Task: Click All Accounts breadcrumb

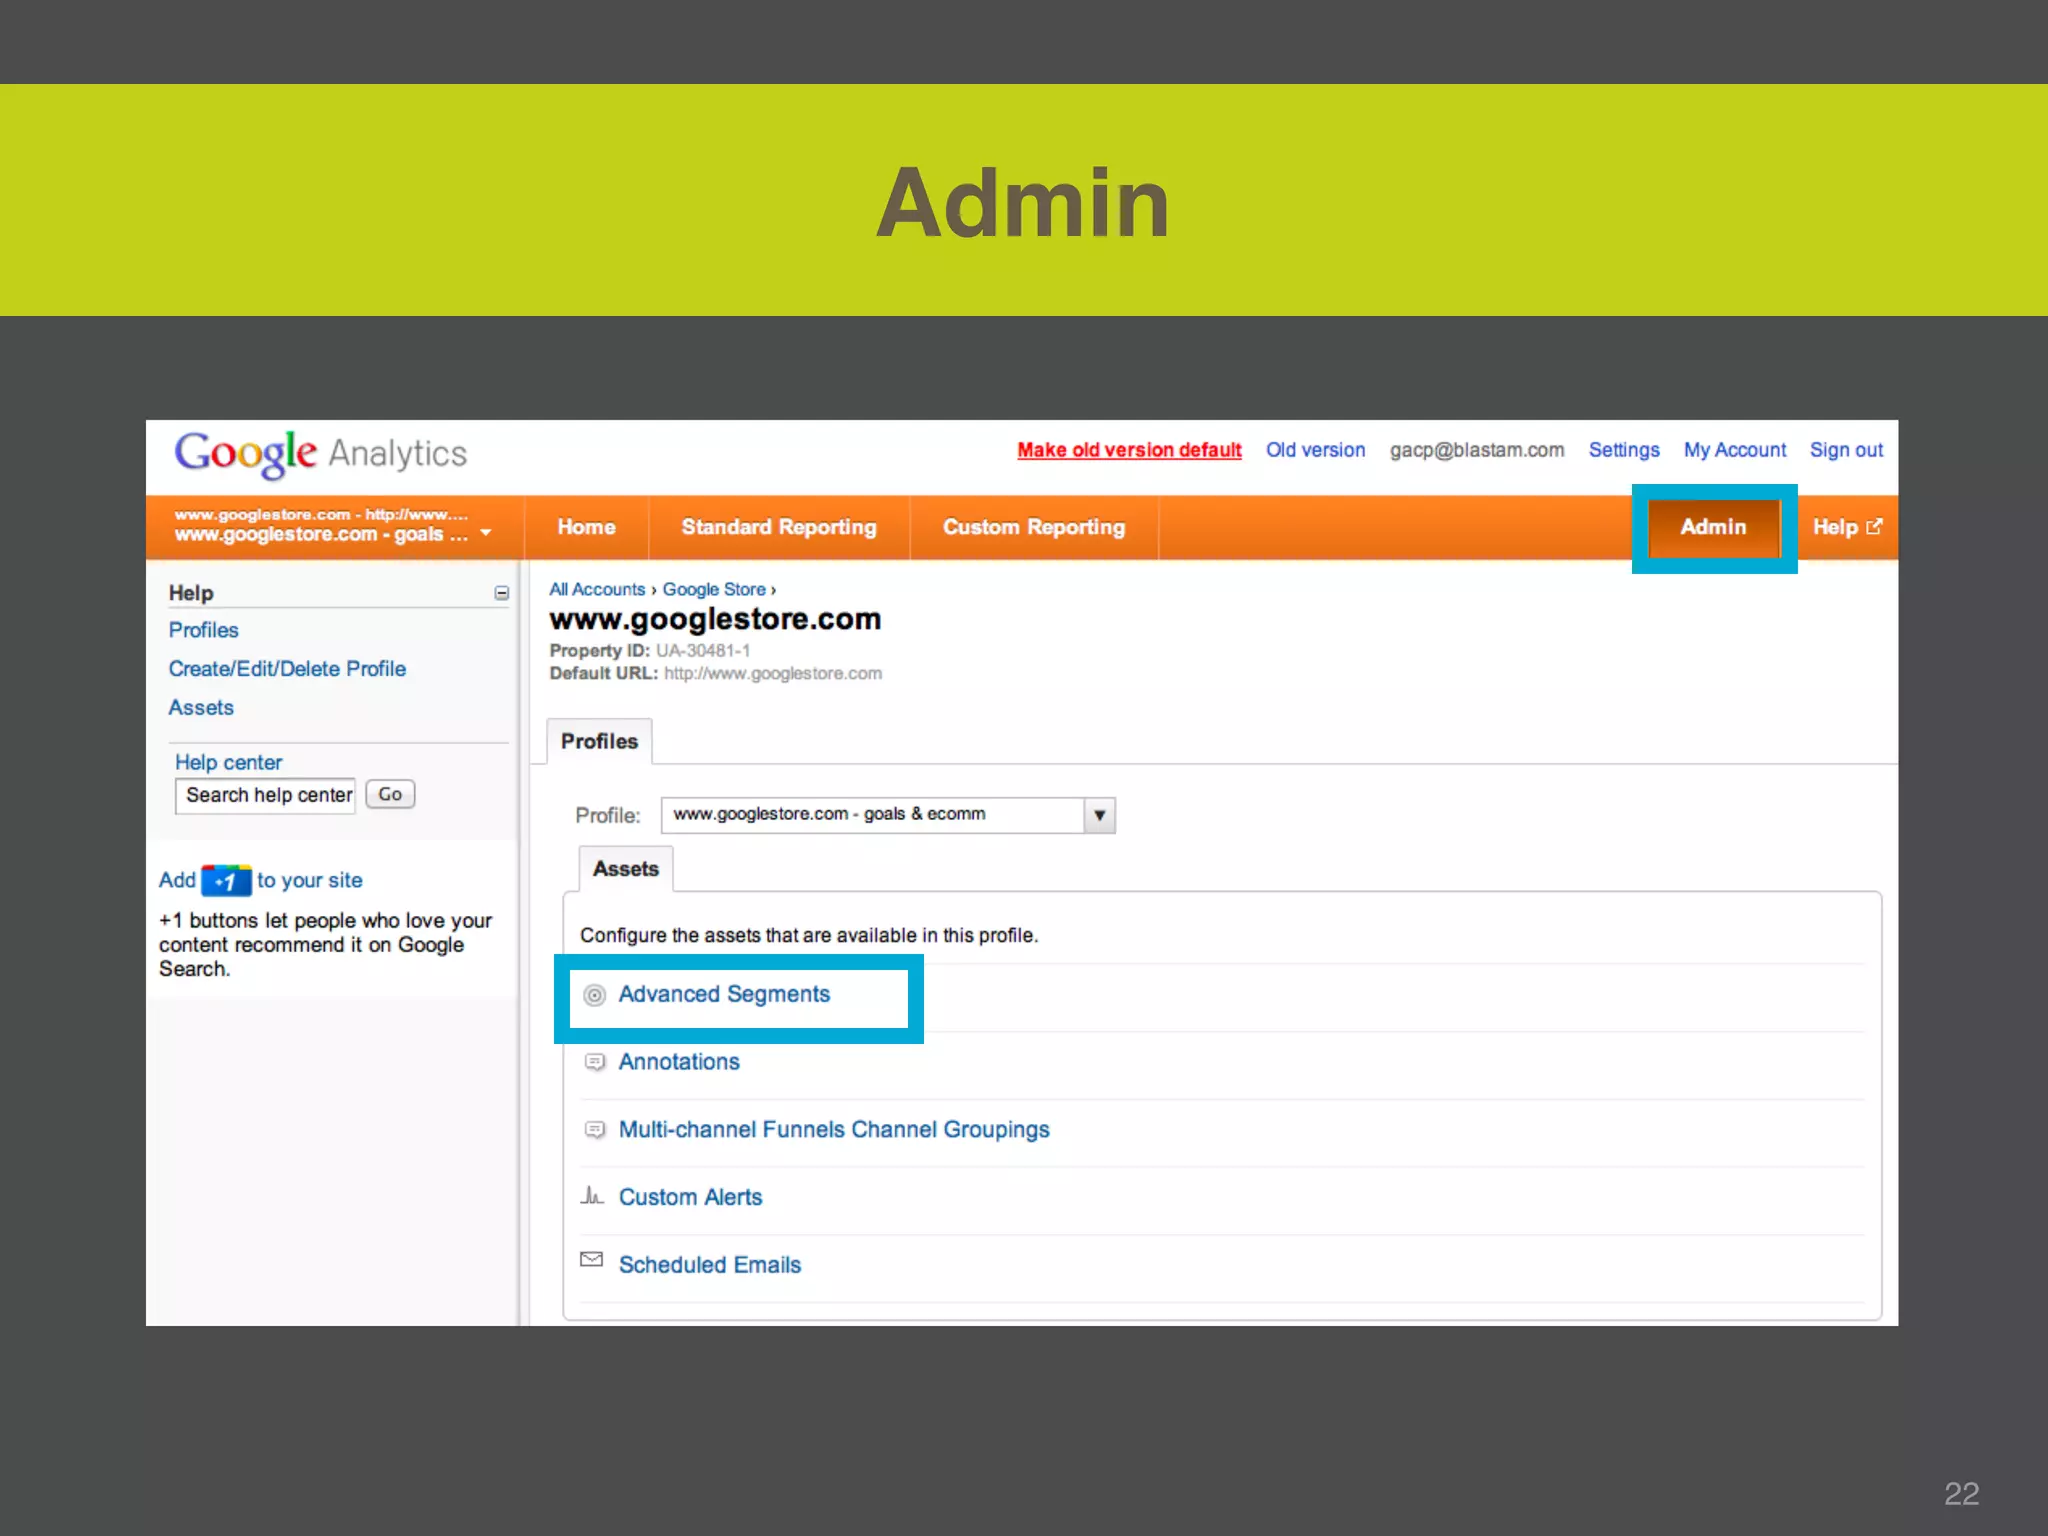Action: [597, 590]
